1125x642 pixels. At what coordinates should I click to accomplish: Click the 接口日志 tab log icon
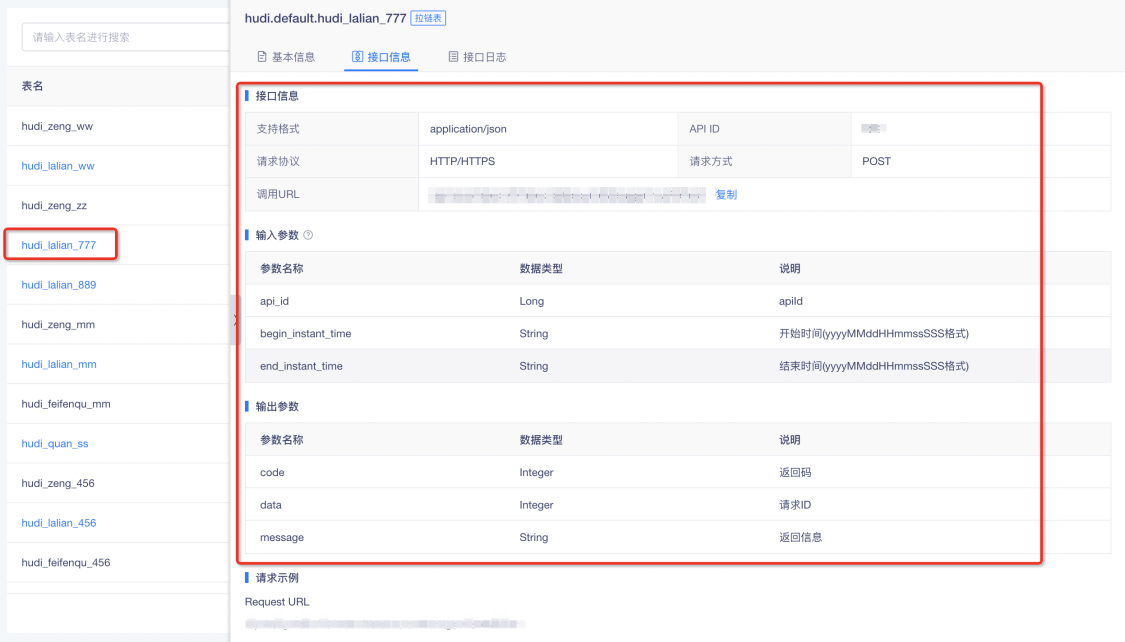click(453, 57)
